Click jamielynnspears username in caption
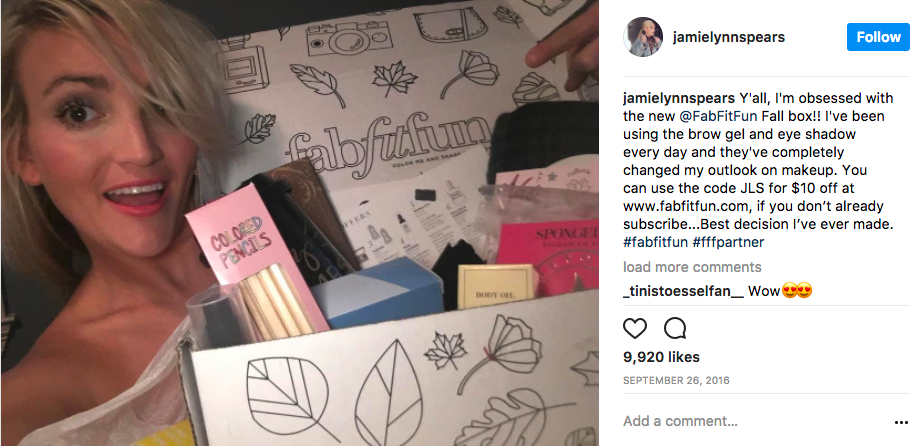Image resolution: width=918 pixels, height=446 pixels. click(x=679, y=98)
